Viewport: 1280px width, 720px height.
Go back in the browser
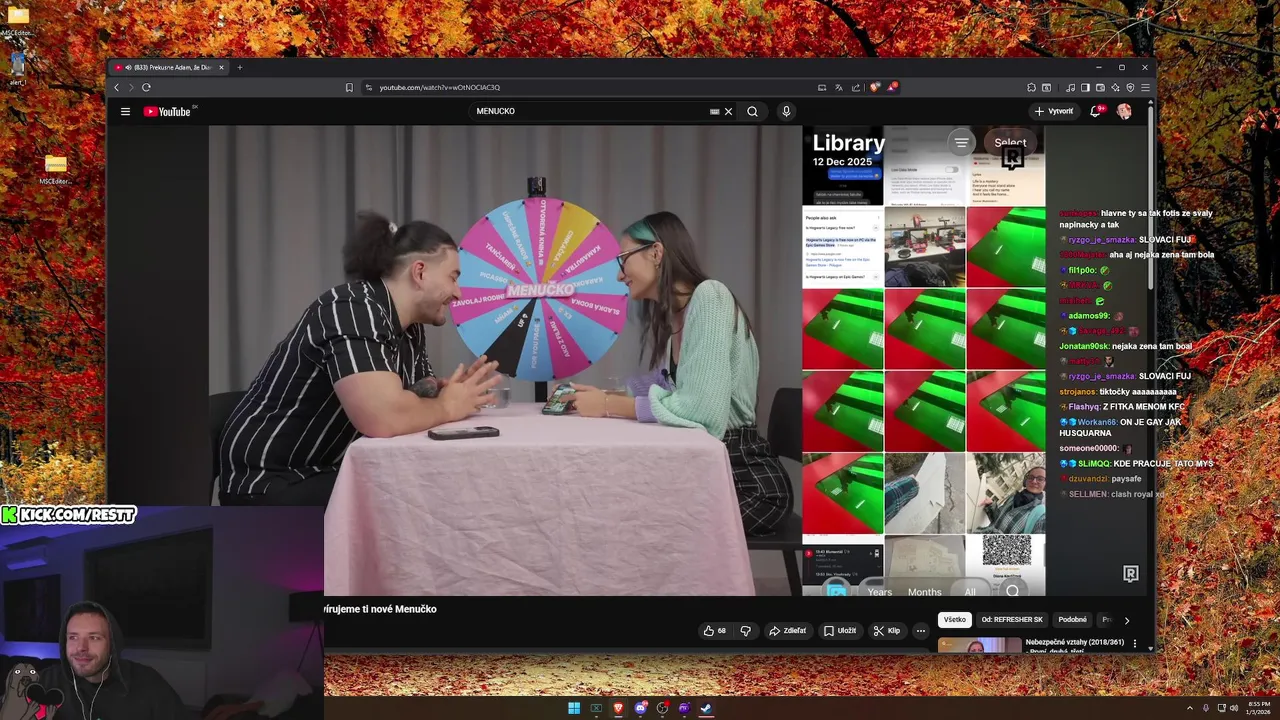(116, 87)
